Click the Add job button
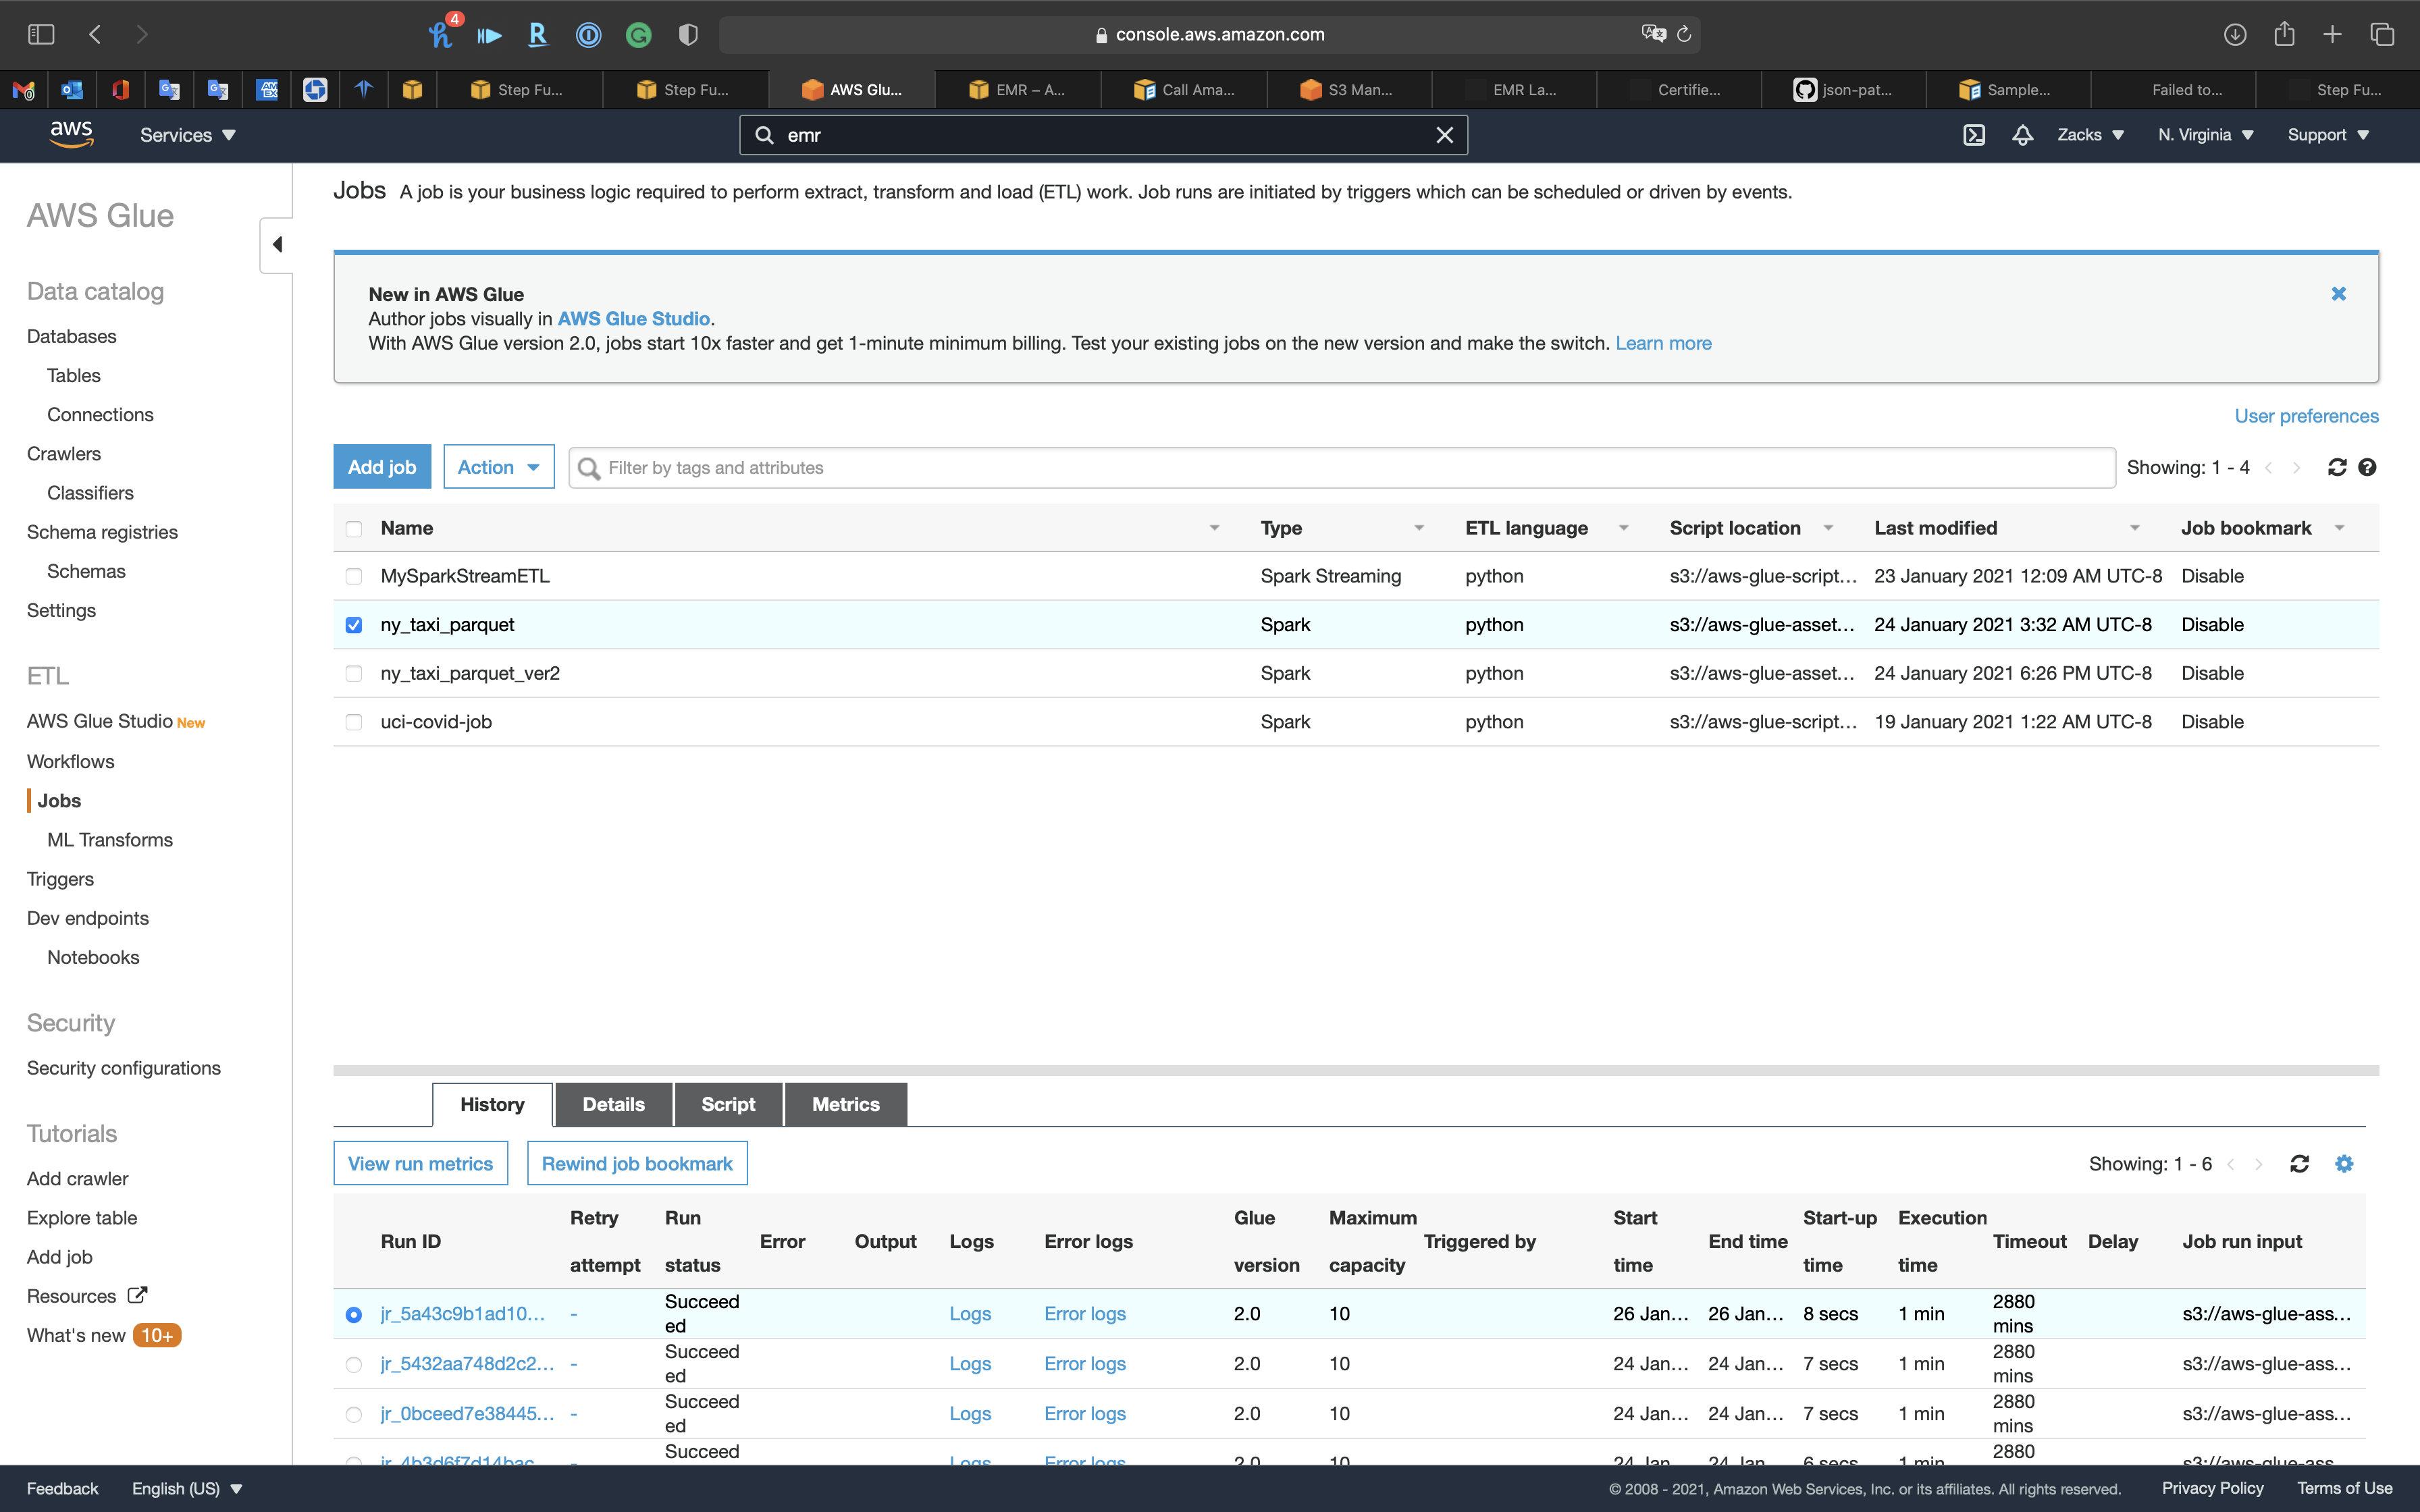 [x=381, y=467]
